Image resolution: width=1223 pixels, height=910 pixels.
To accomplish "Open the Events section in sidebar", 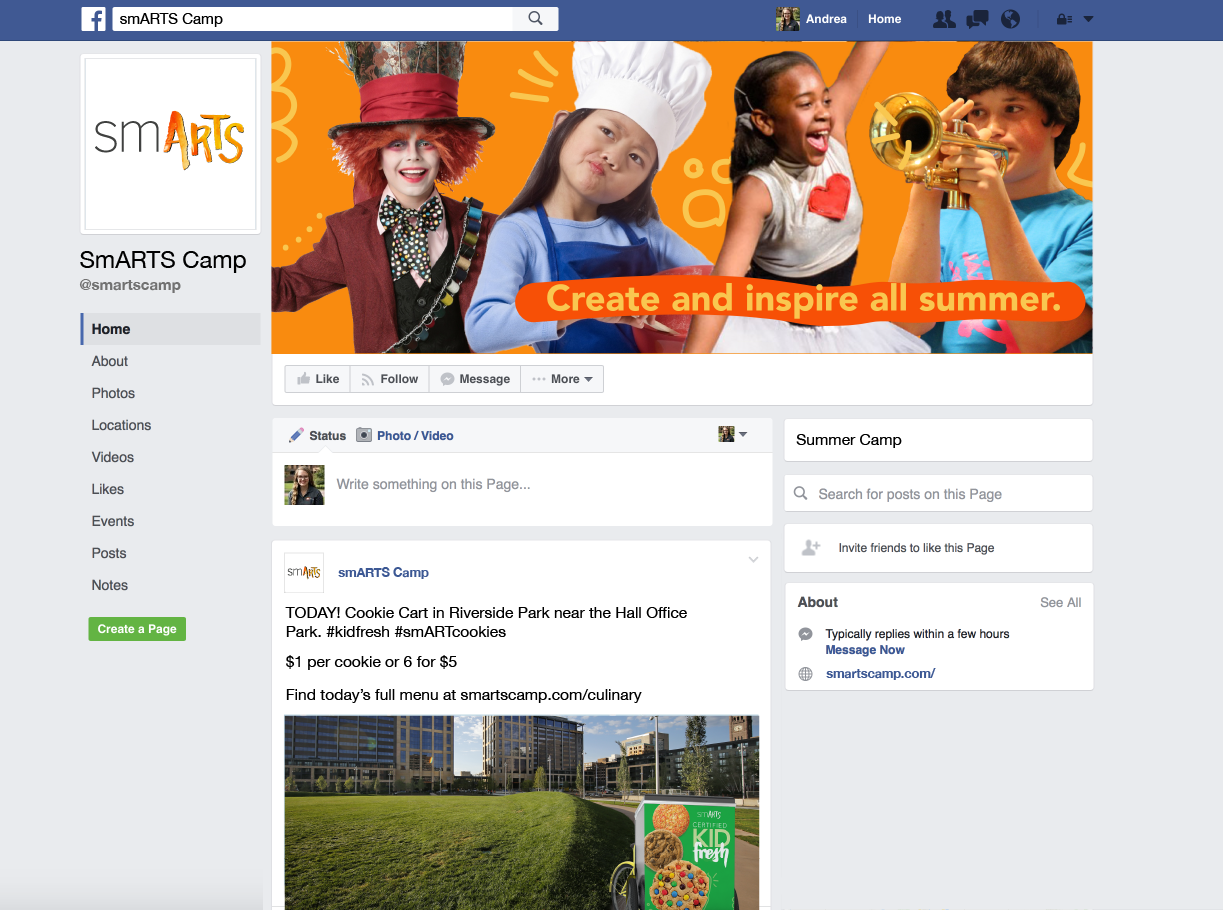I will point(113,521).
